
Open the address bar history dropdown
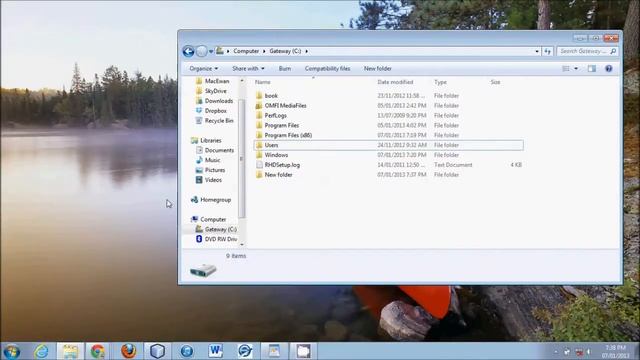pos(537,51)
